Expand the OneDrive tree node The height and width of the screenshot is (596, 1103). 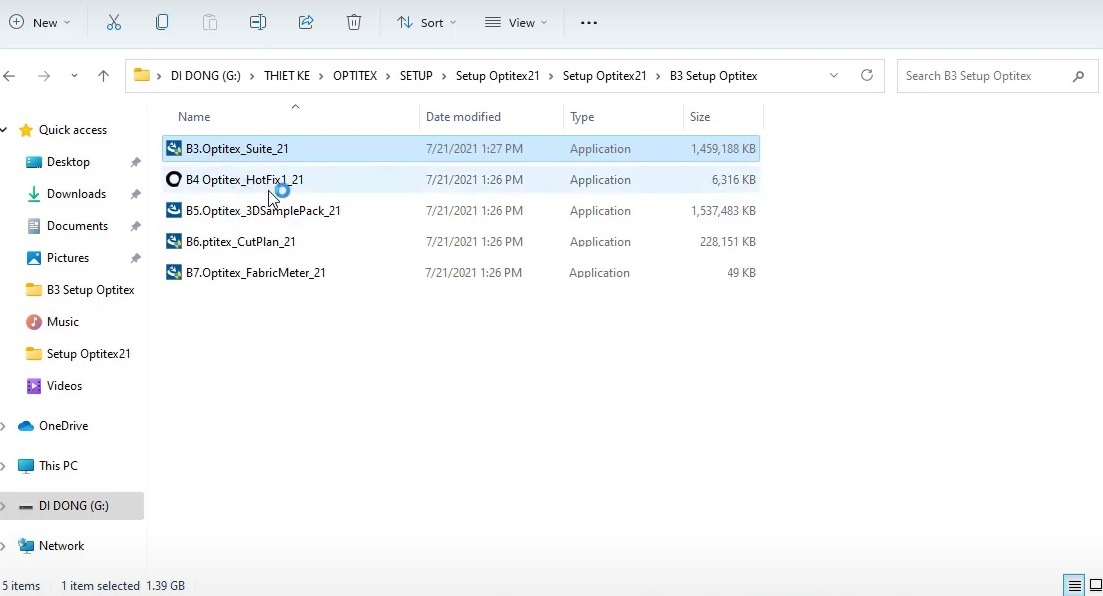[x=4, y=426]
